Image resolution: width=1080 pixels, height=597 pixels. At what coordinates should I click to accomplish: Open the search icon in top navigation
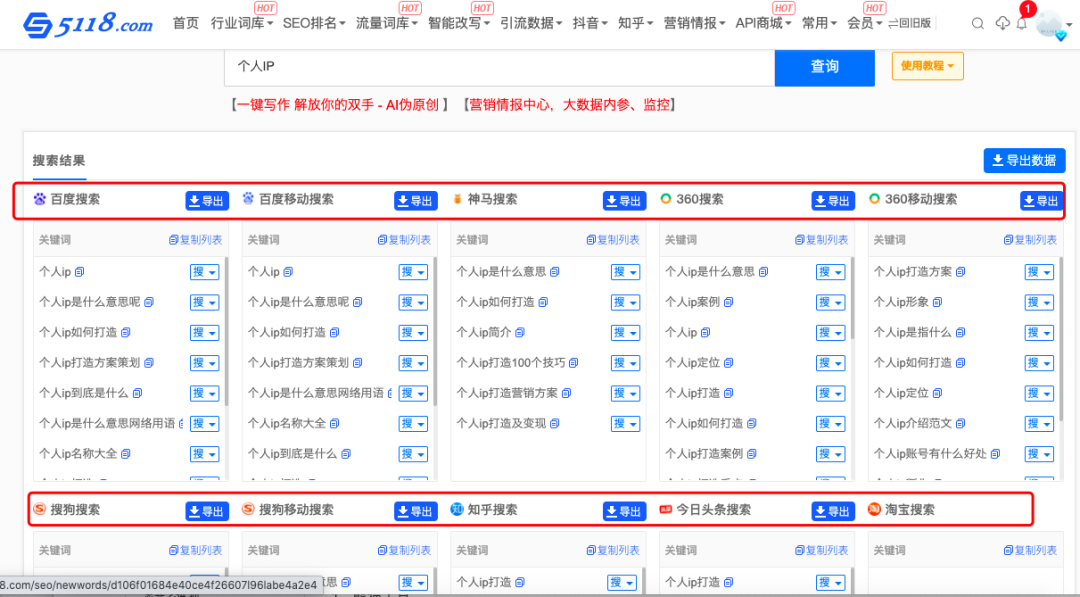(977, 22)
